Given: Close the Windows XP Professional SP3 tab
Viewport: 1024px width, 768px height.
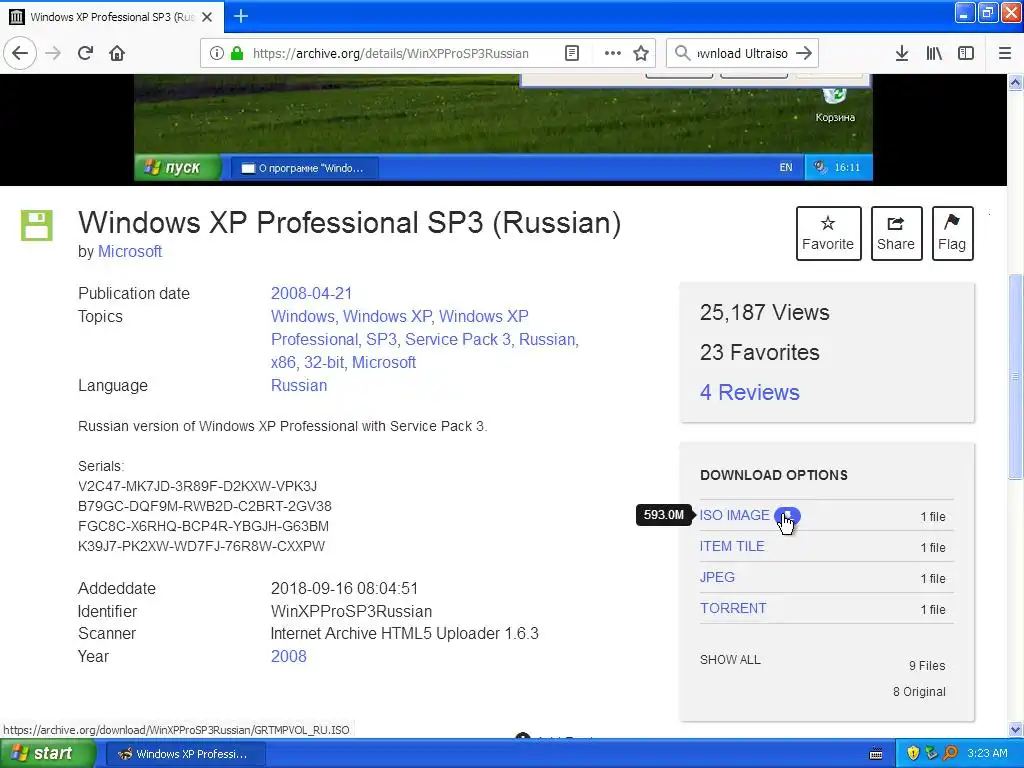Looking at the screenshot, I should click(x=207, y=17).
